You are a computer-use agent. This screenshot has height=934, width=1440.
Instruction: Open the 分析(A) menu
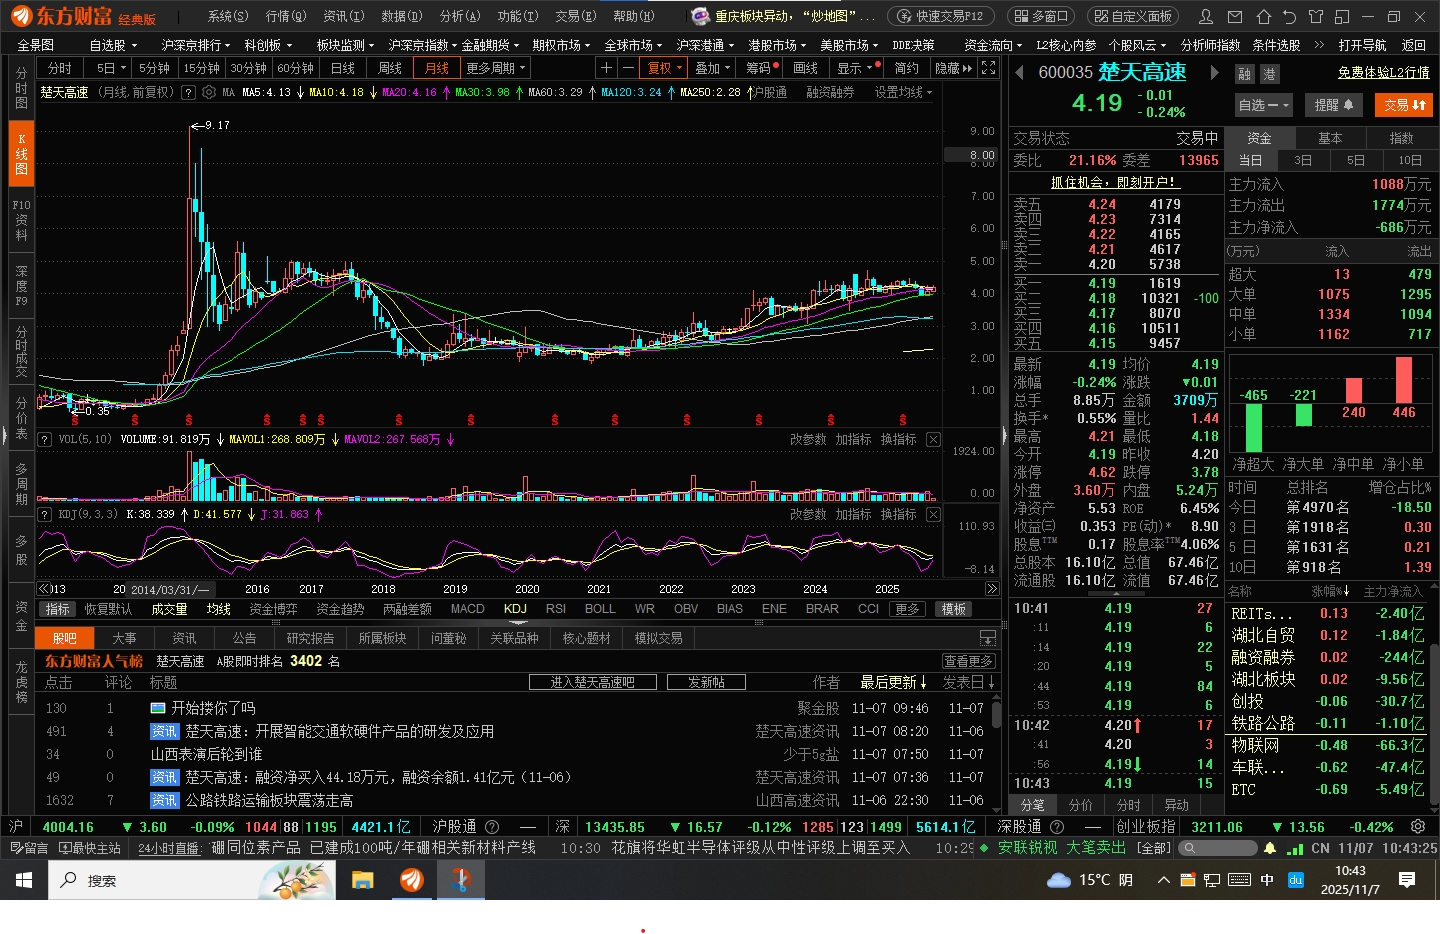(x=460, y=16)
